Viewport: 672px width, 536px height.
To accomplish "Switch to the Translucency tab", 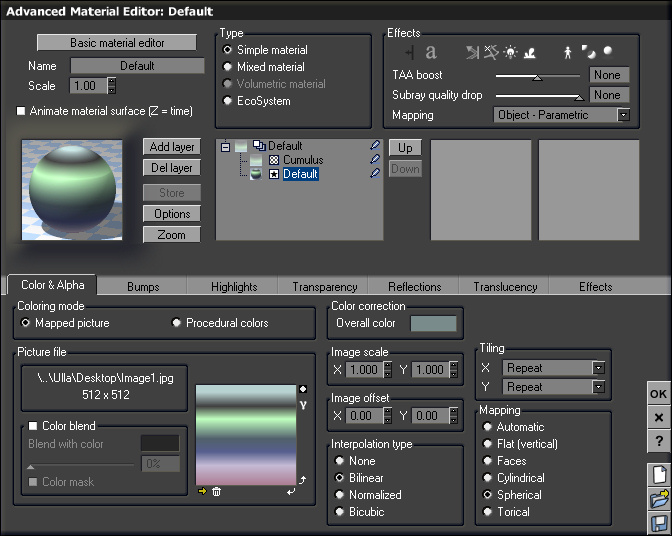I will click(x=505, y=287).
